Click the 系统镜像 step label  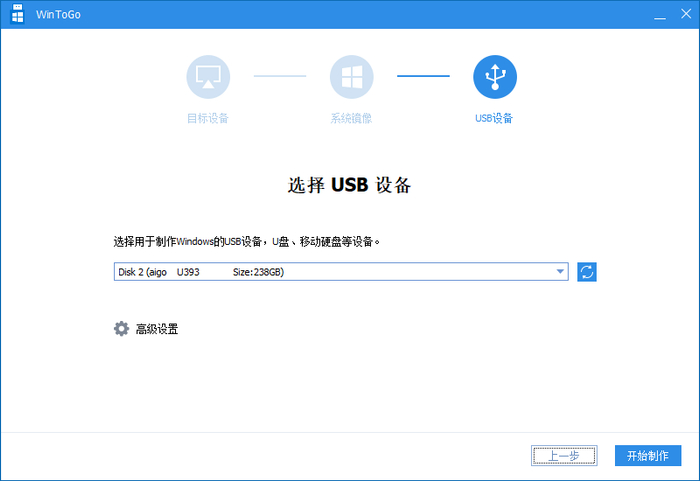coord(351,118)
